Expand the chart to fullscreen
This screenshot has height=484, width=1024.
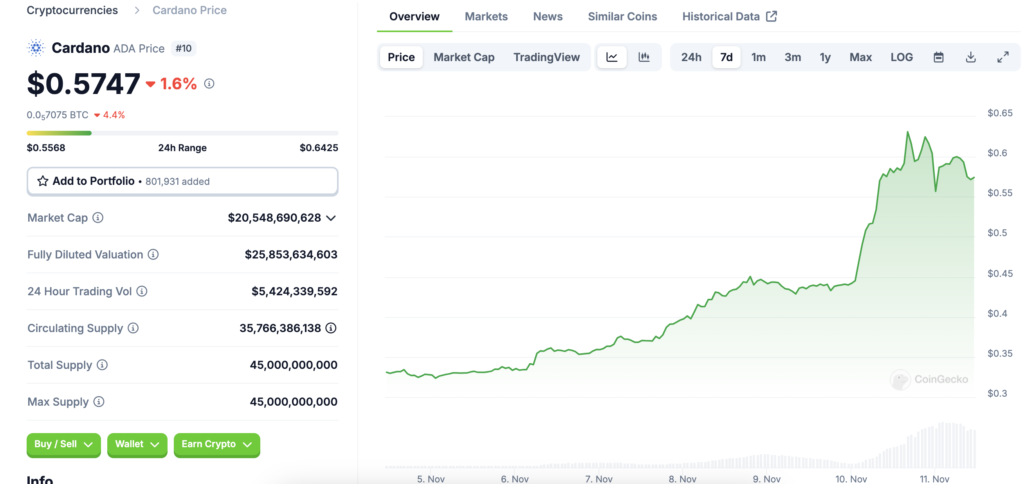1002,57
